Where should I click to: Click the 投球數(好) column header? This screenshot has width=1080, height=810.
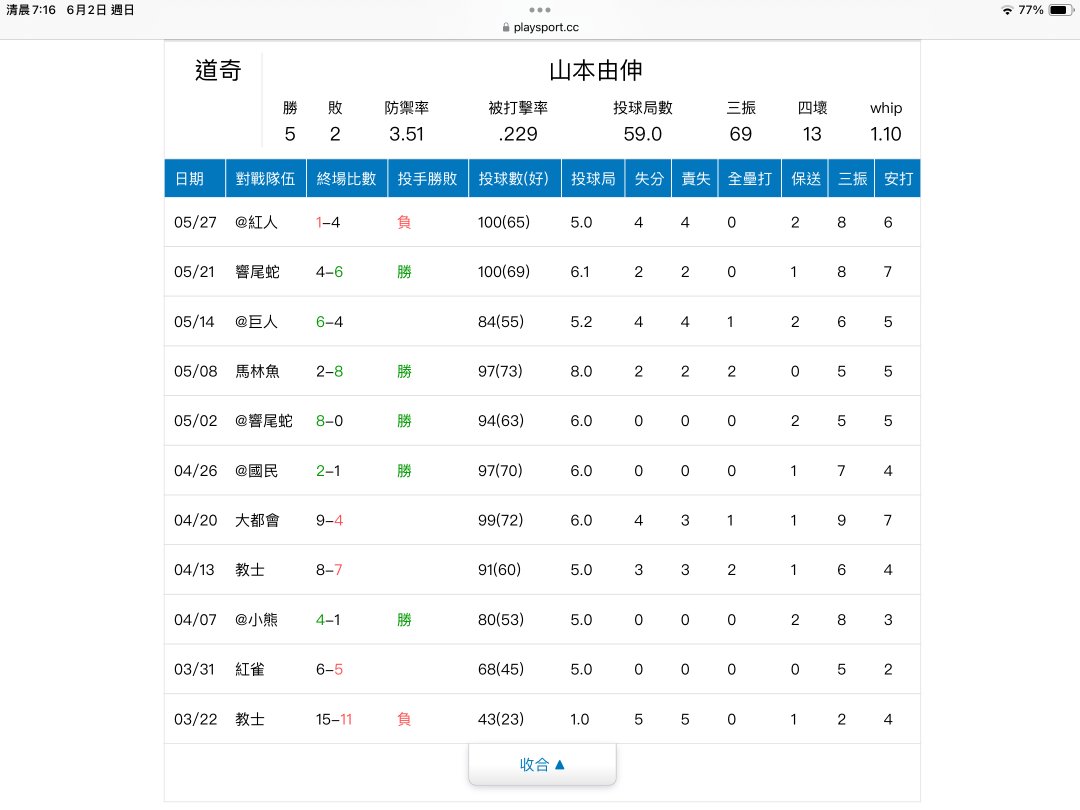[x=515, y=179]
